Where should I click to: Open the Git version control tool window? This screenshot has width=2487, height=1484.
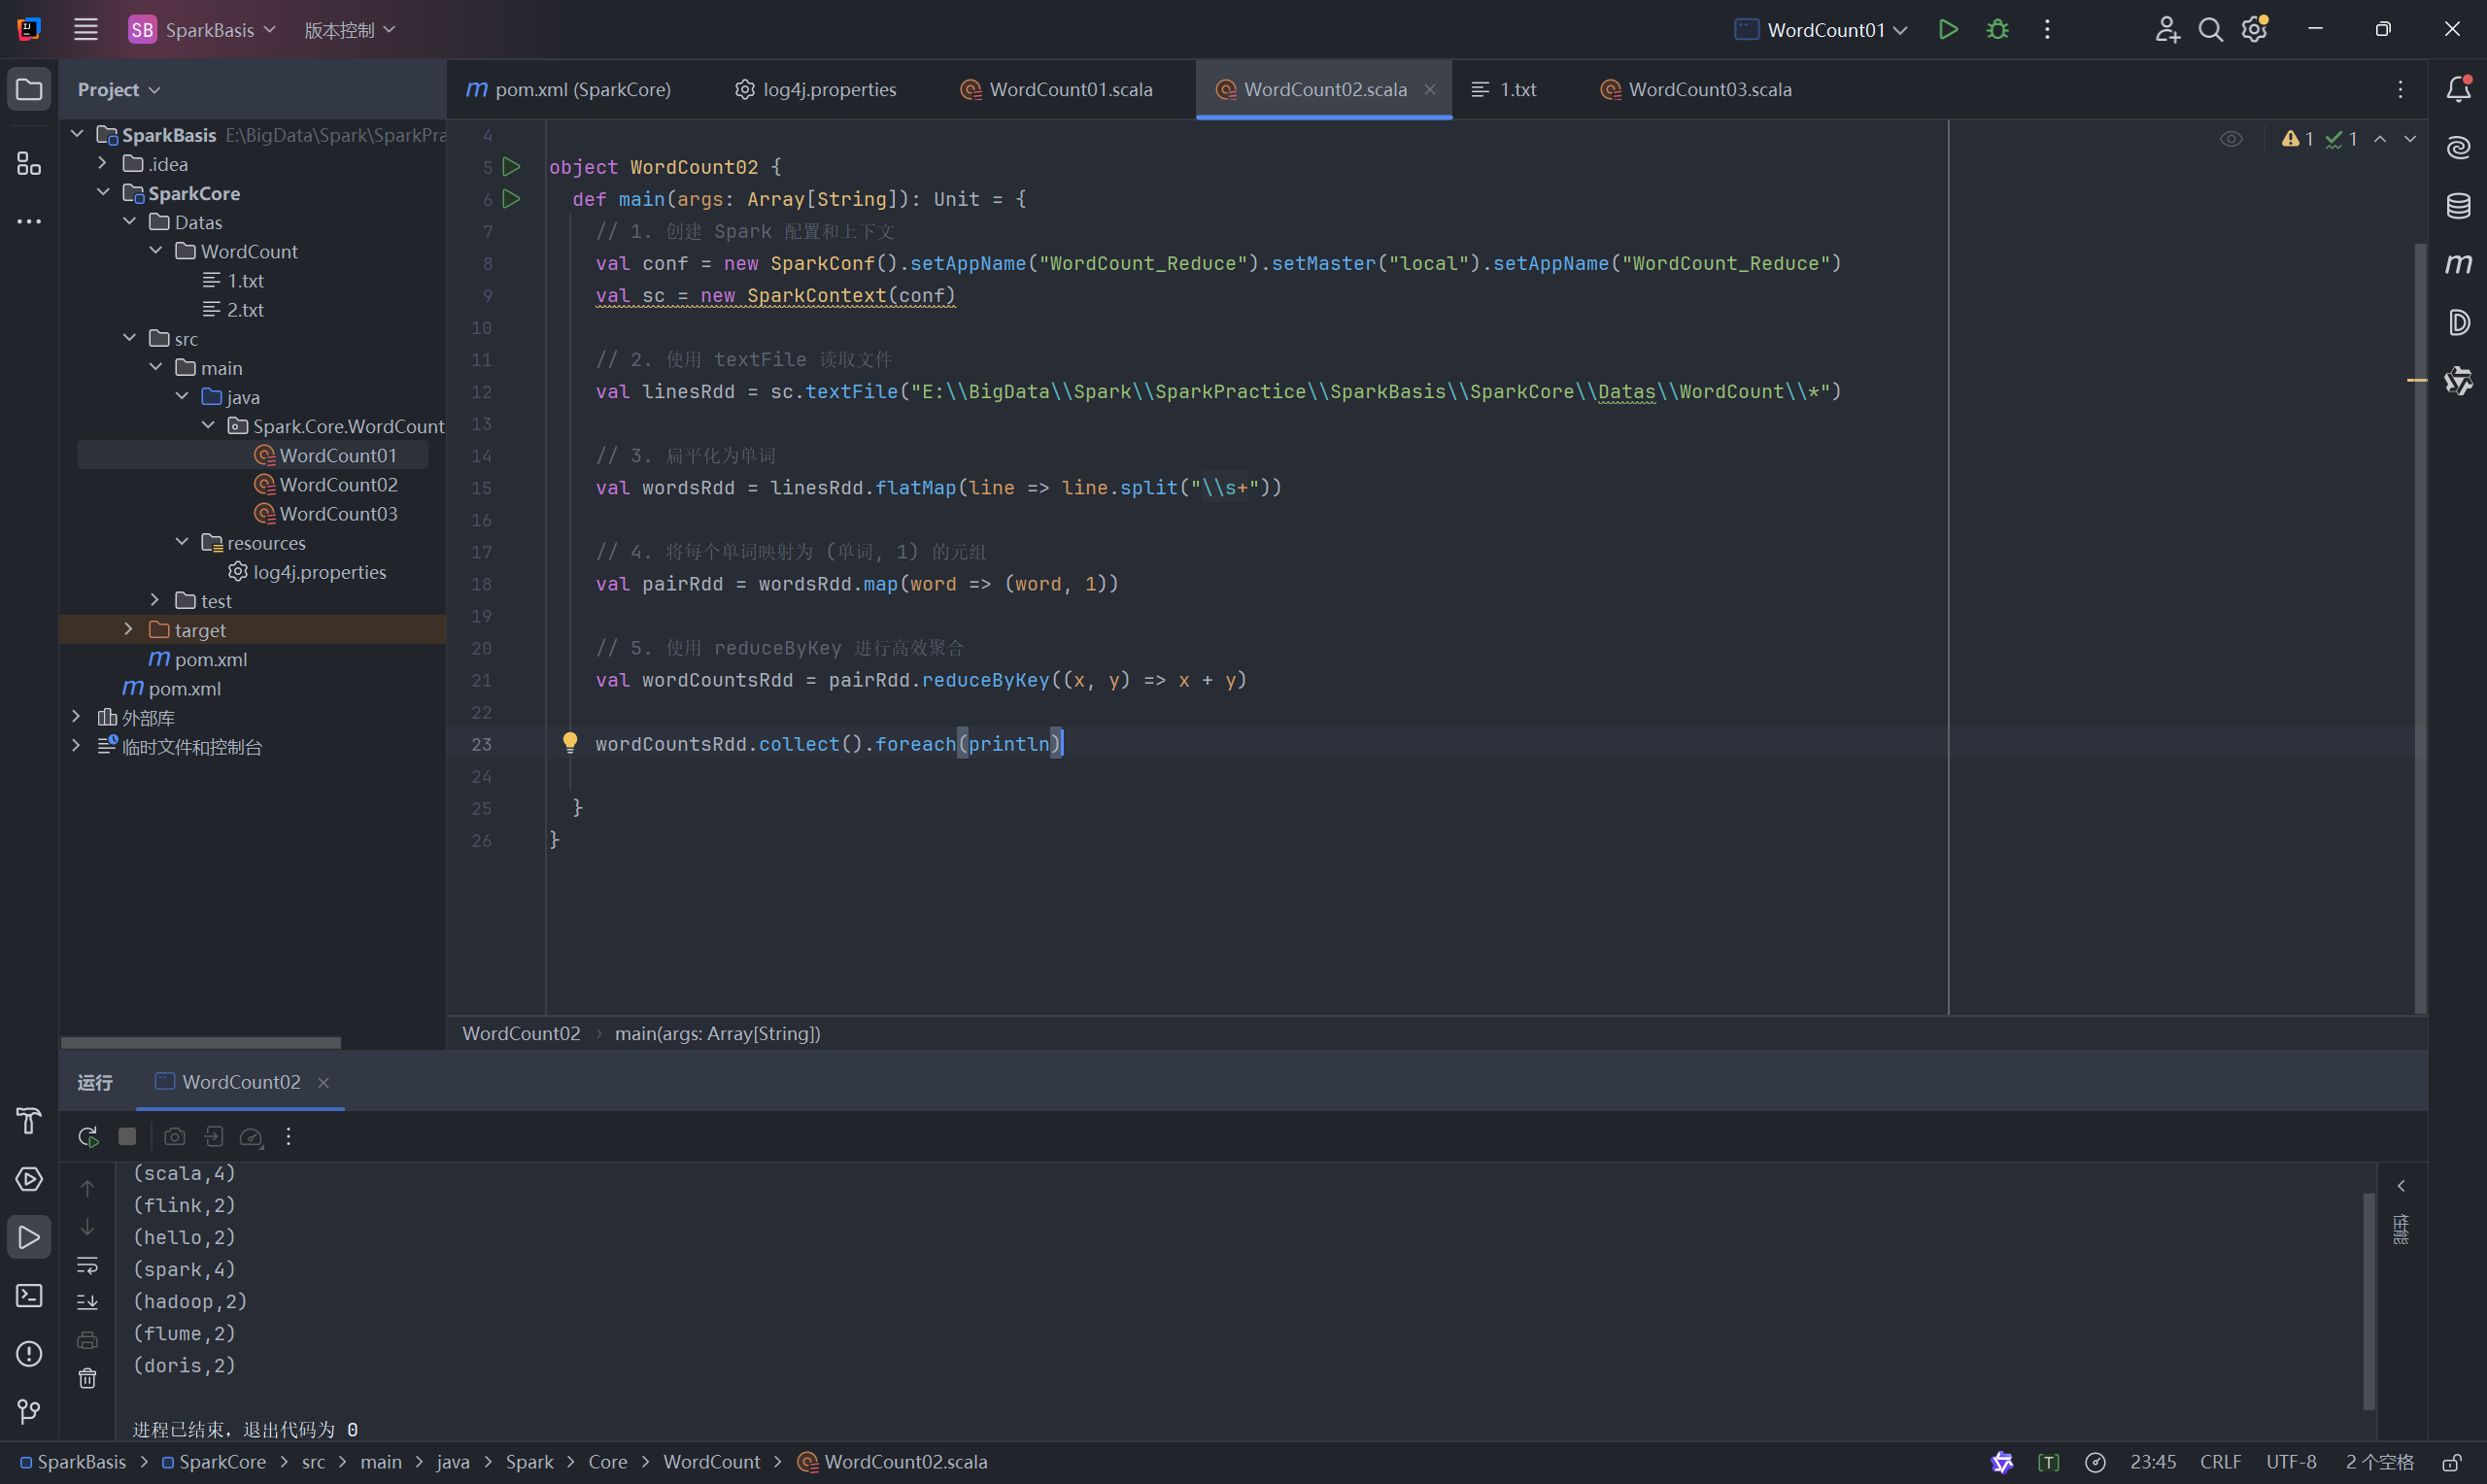point(29,1411)
